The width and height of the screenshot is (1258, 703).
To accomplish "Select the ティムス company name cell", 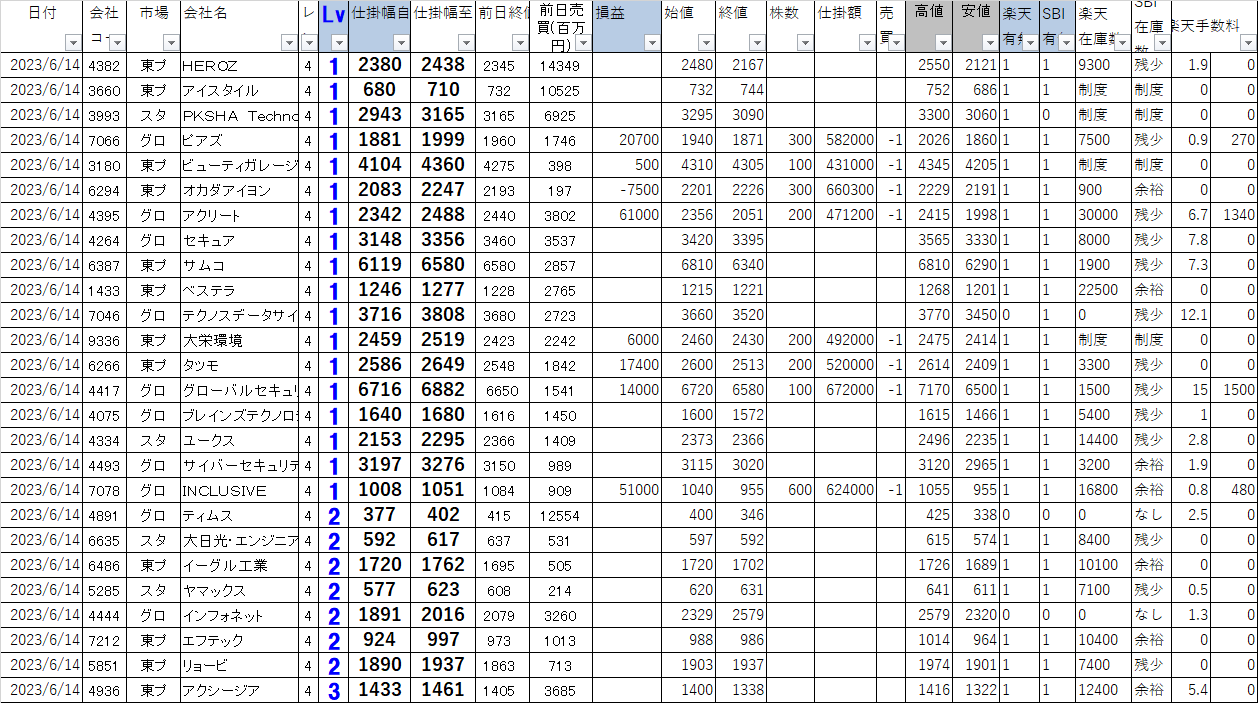I will pos(238,515).
